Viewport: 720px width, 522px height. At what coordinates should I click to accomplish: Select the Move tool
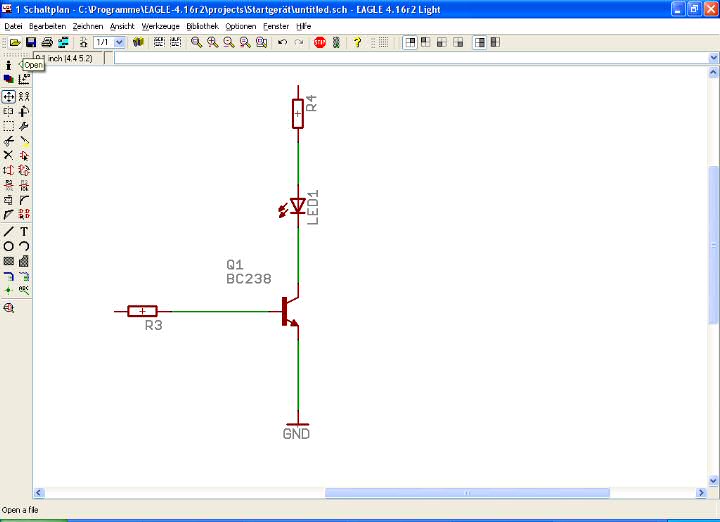pos(8,97)
